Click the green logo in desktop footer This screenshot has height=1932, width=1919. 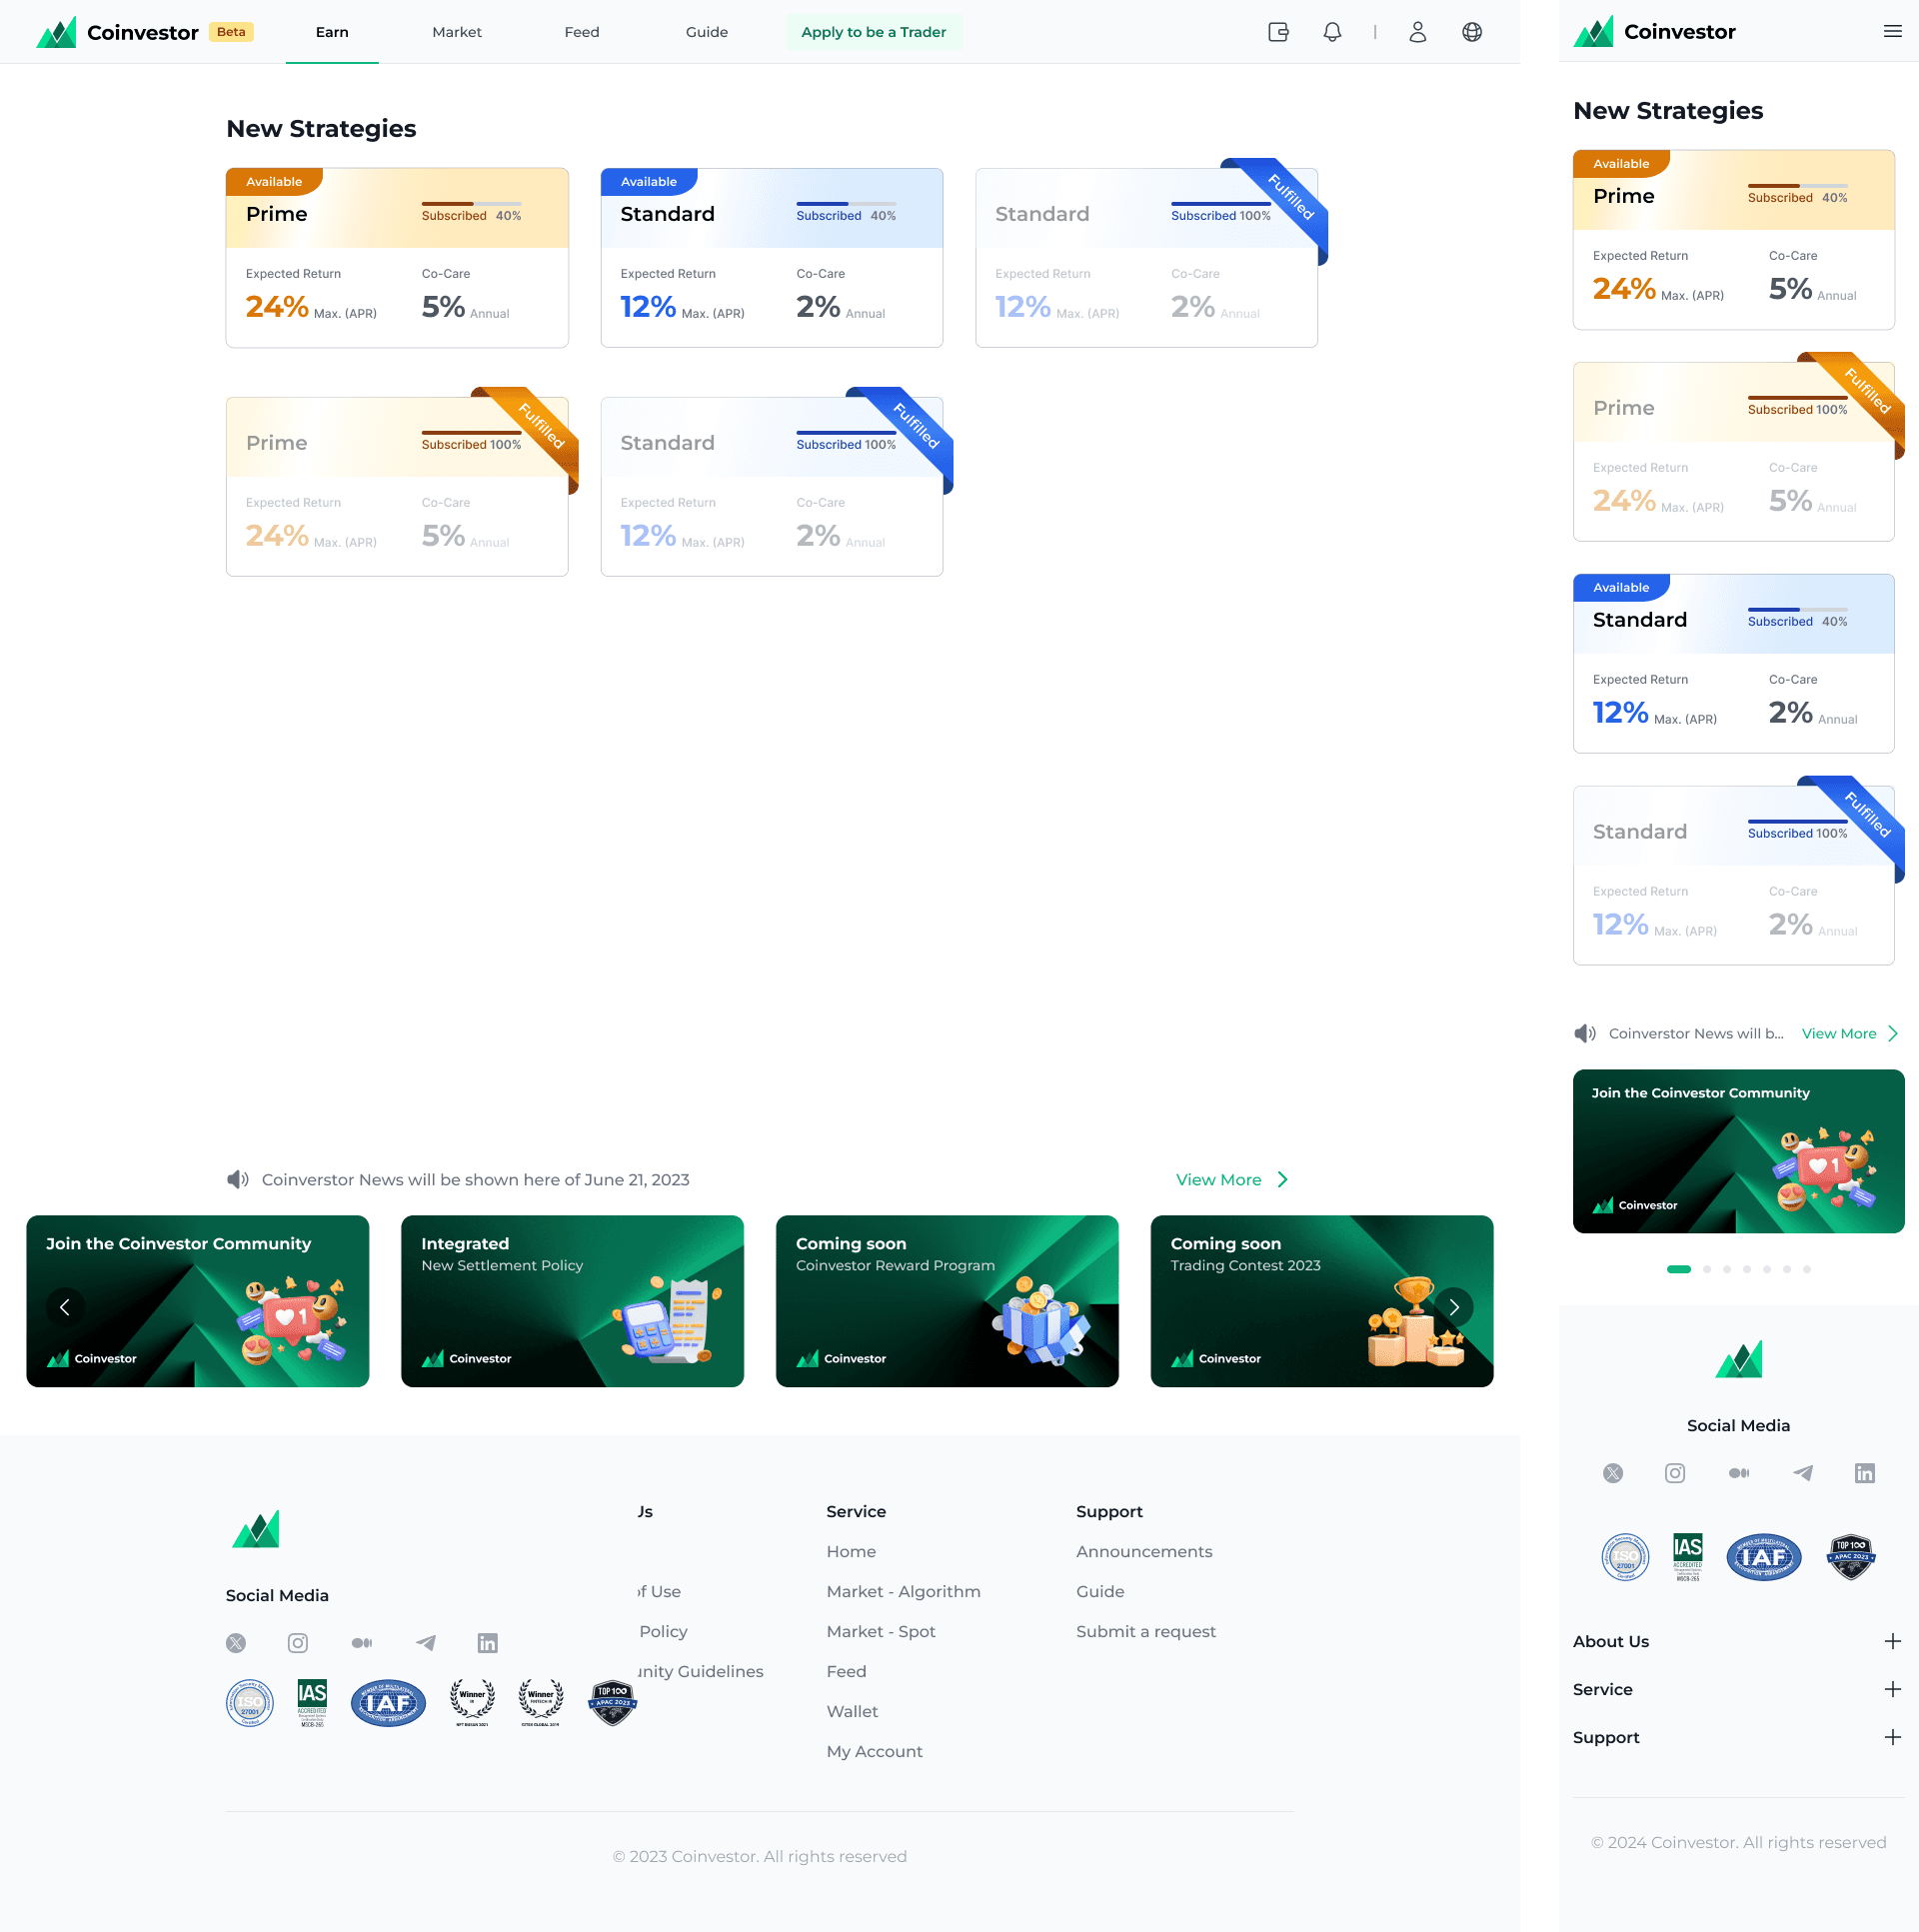coord(256,1529)
